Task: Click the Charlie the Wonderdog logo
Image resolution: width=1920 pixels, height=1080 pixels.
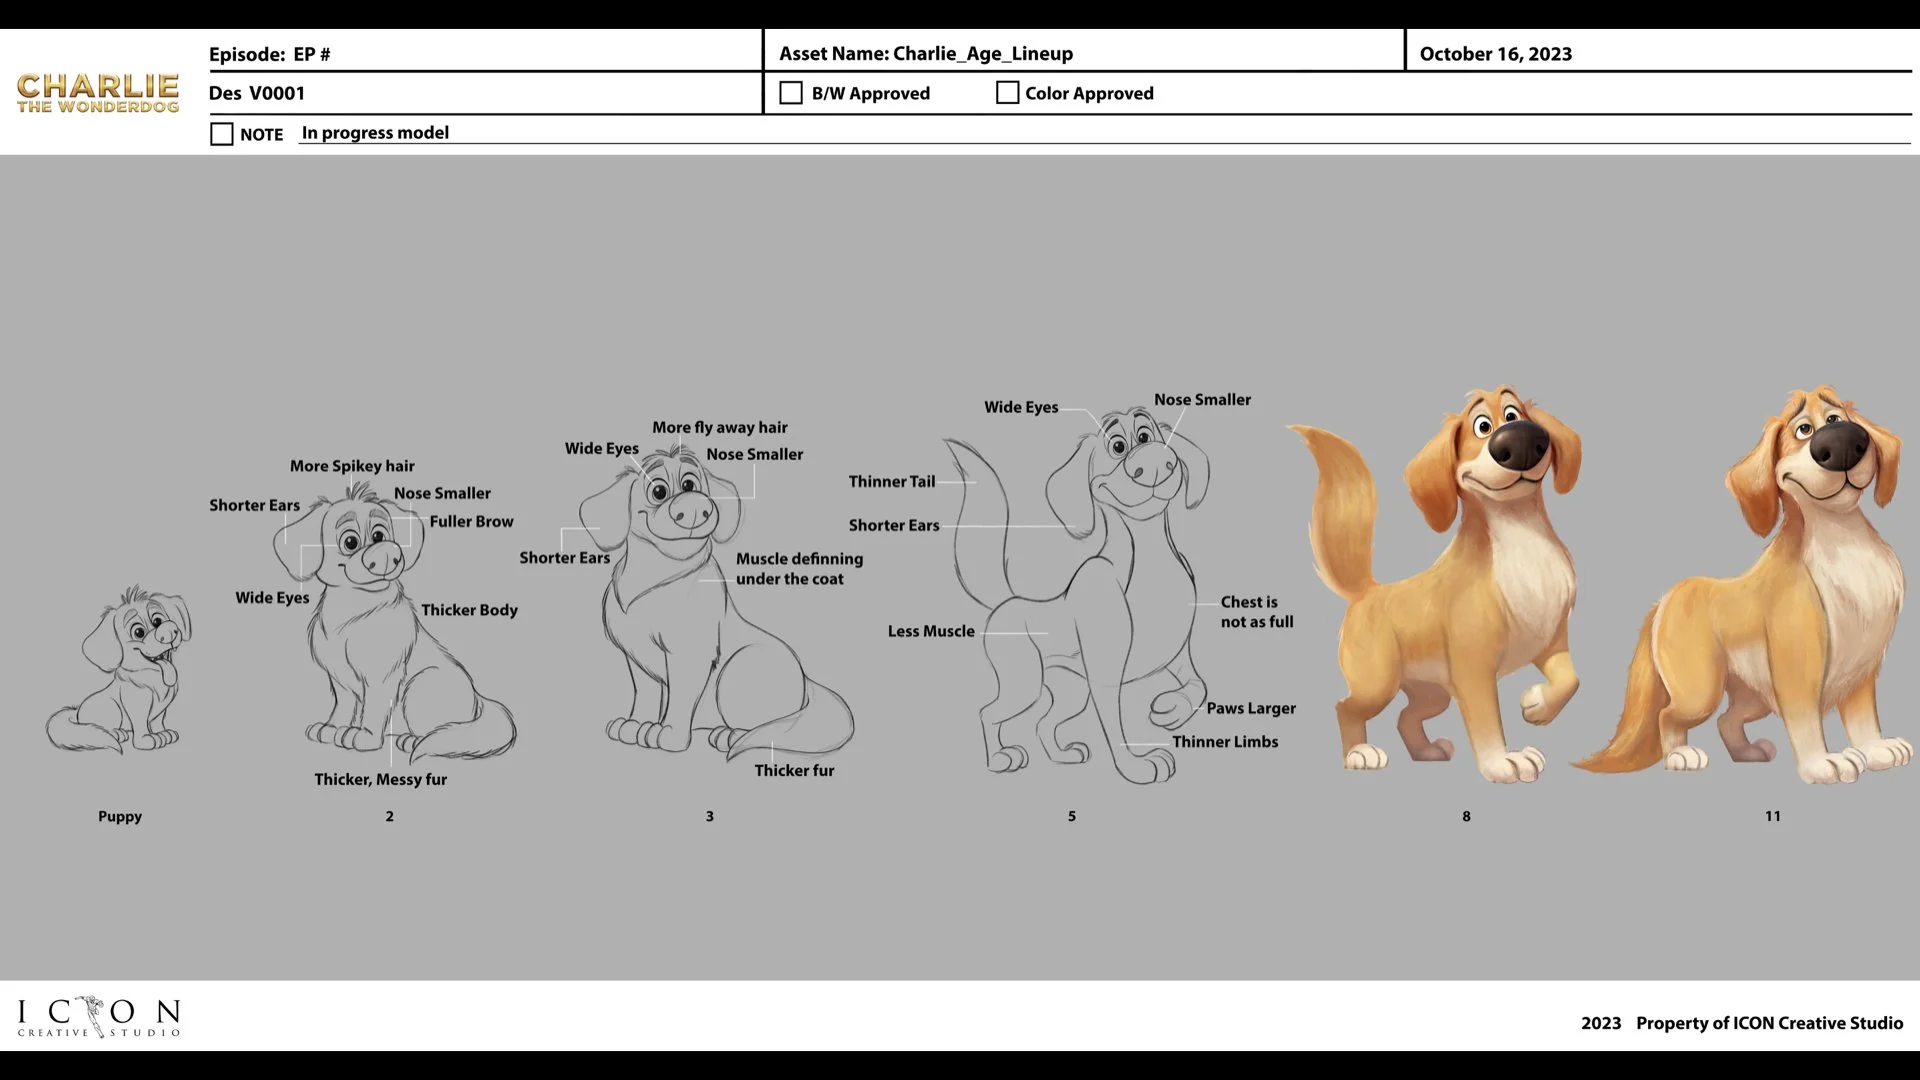Action: click(98, 93)
